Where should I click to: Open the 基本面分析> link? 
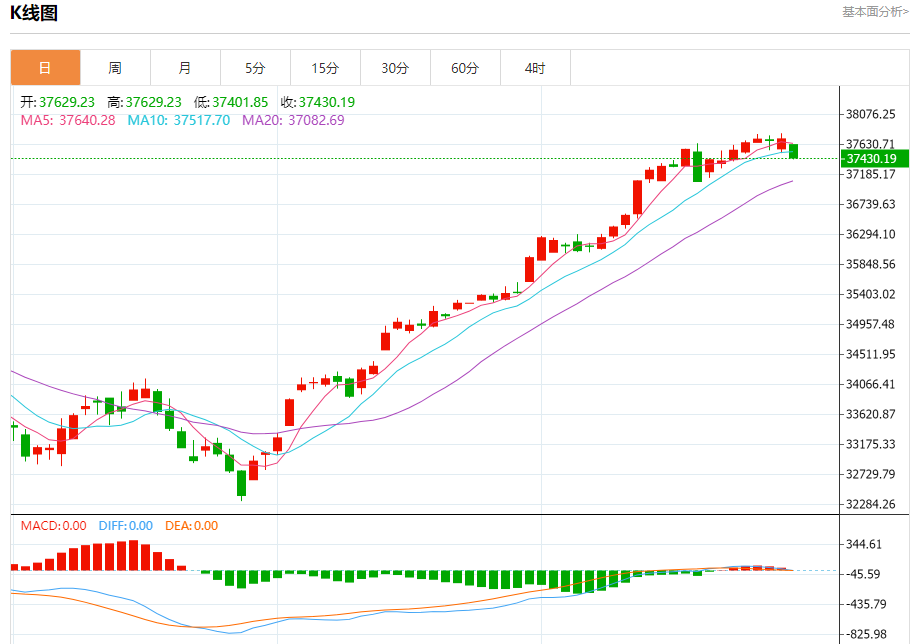pos(875,12)
